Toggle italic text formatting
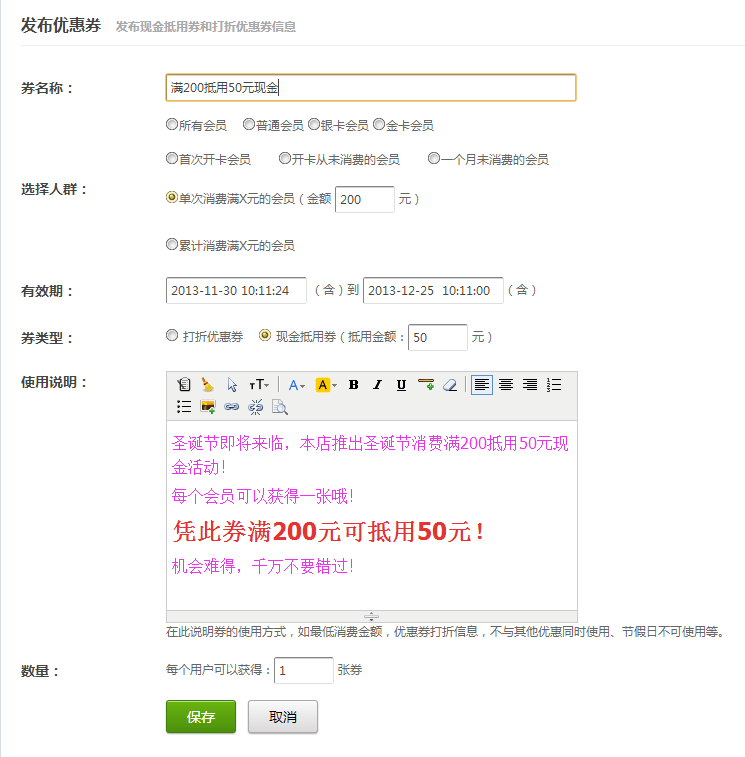 377,385
